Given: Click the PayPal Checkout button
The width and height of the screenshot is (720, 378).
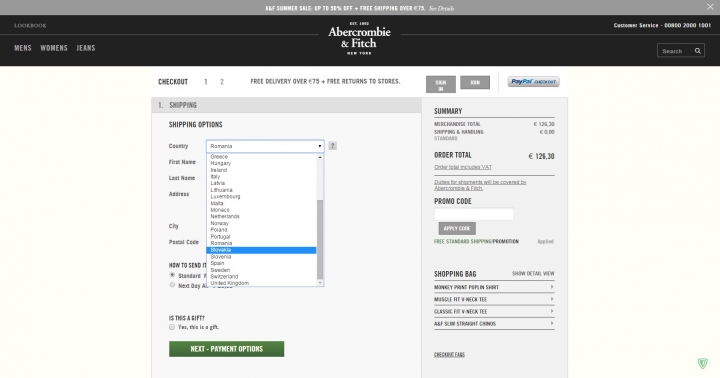Looking at the screenshot, I should [x=534, y=82].
